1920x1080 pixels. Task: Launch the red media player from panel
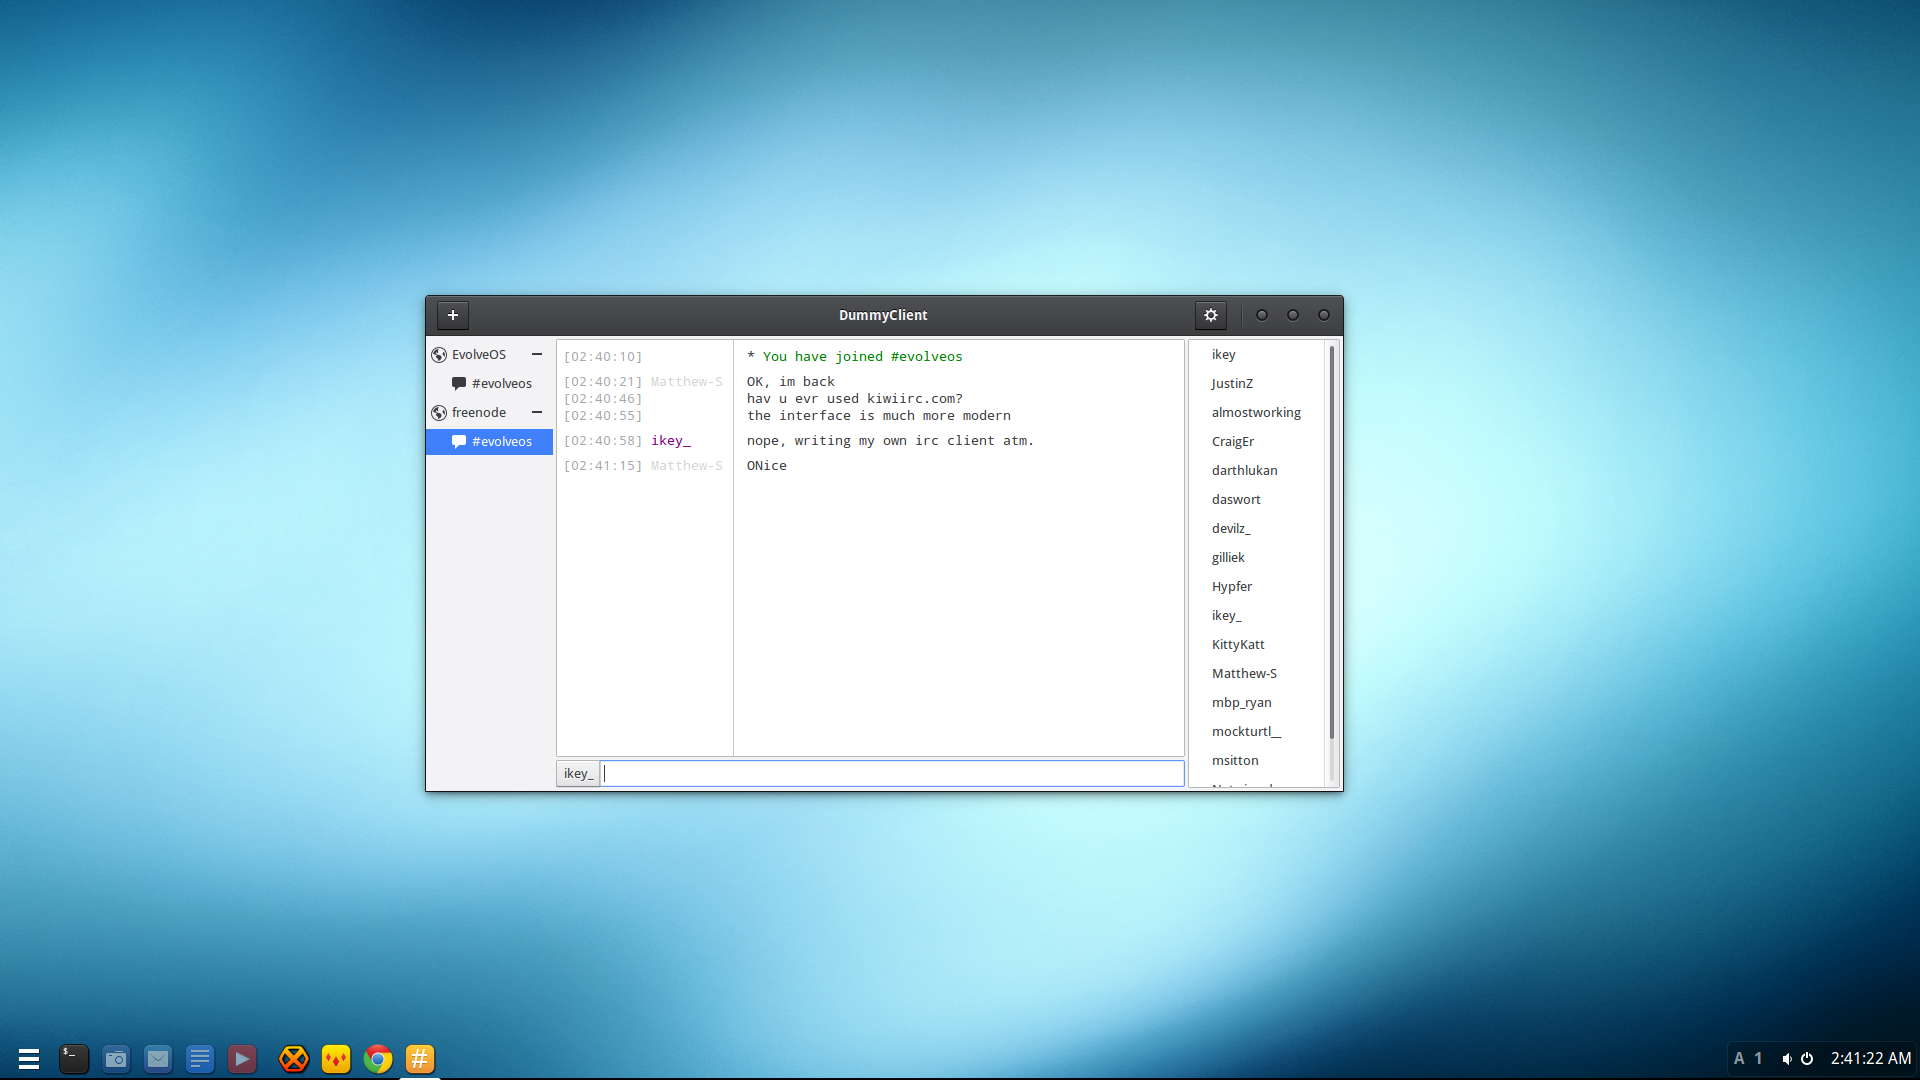coord(242,1059)
